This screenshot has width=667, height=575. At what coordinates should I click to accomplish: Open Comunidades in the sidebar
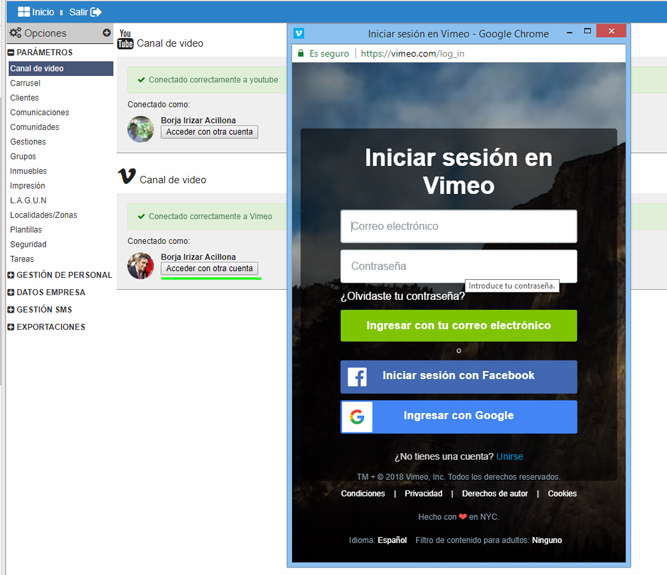coord(34,127)
